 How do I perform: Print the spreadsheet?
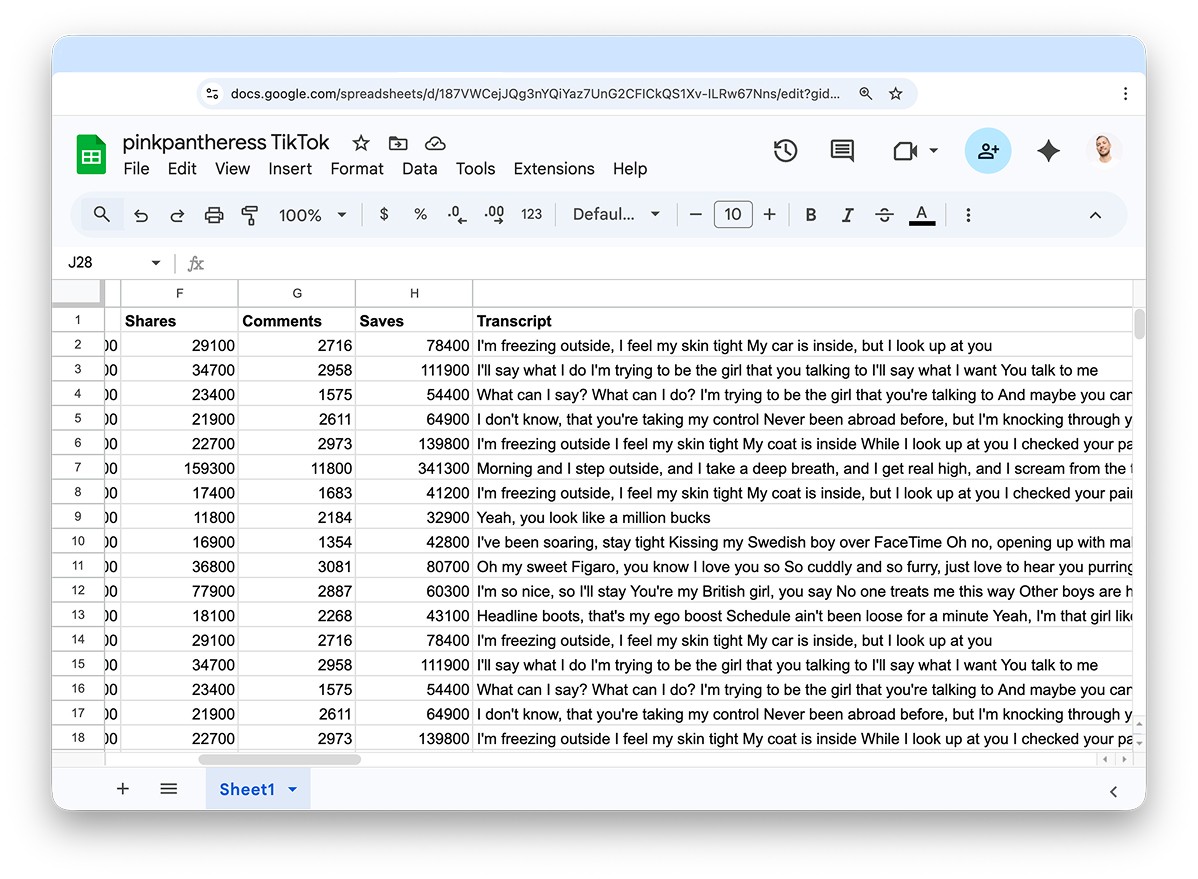point(214,216)
